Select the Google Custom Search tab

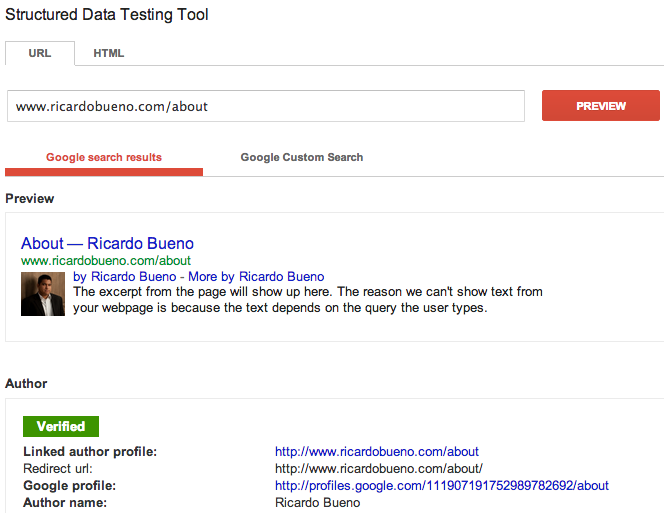pyautogui.click(x=302, y=157)
